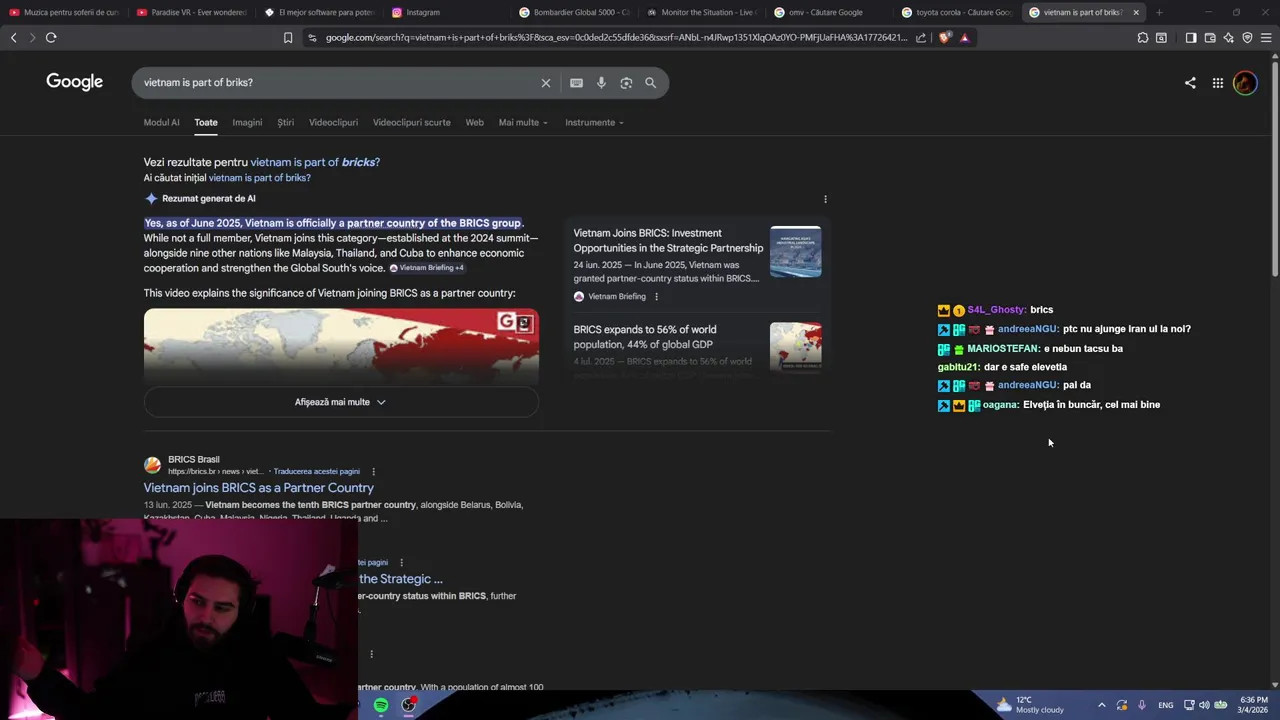Bookmark this page with the bookmark icon
Screen dimensions: 1280x720
[288, 38]
